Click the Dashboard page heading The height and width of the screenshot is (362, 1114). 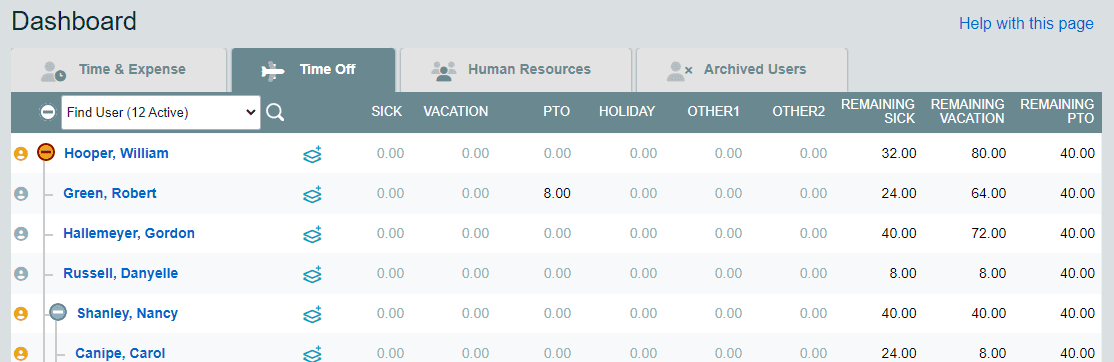point(74,21)
